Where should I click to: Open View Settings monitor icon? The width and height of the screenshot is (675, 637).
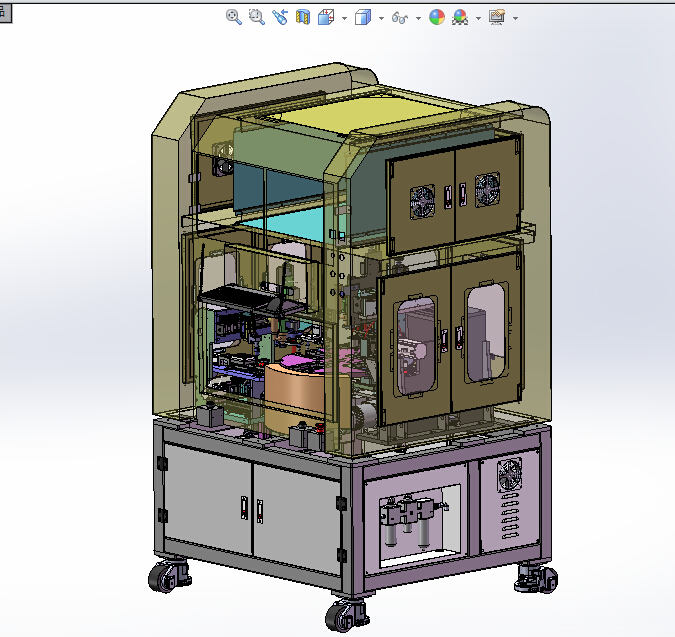click(x=497, y=17)
